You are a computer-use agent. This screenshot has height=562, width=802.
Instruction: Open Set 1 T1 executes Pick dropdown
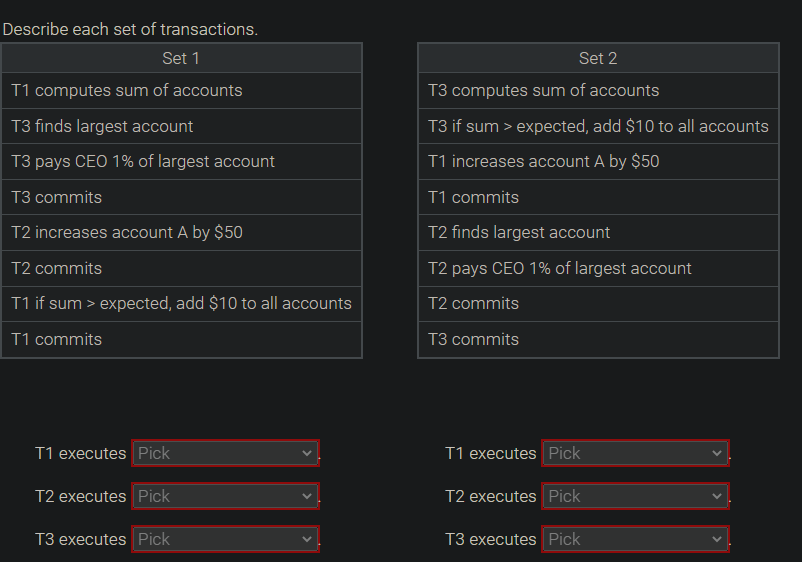click(225, 453)
